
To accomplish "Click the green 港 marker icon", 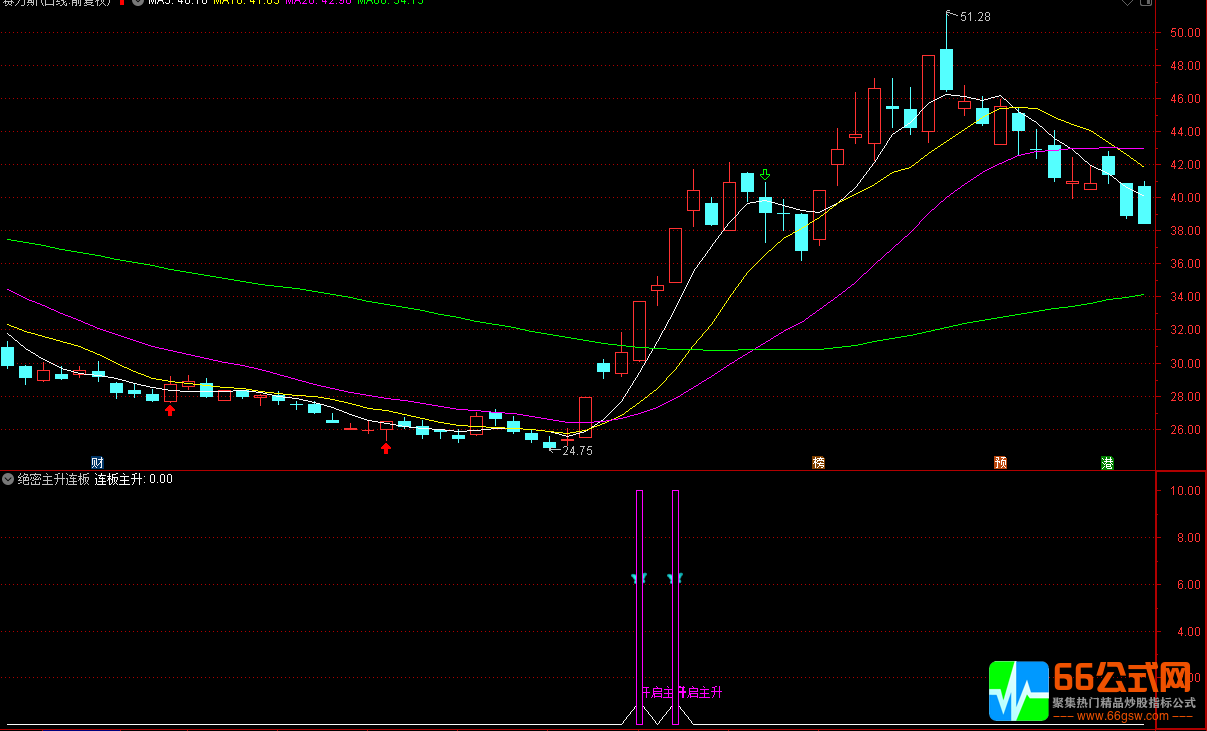I will tap(1108, 462).
